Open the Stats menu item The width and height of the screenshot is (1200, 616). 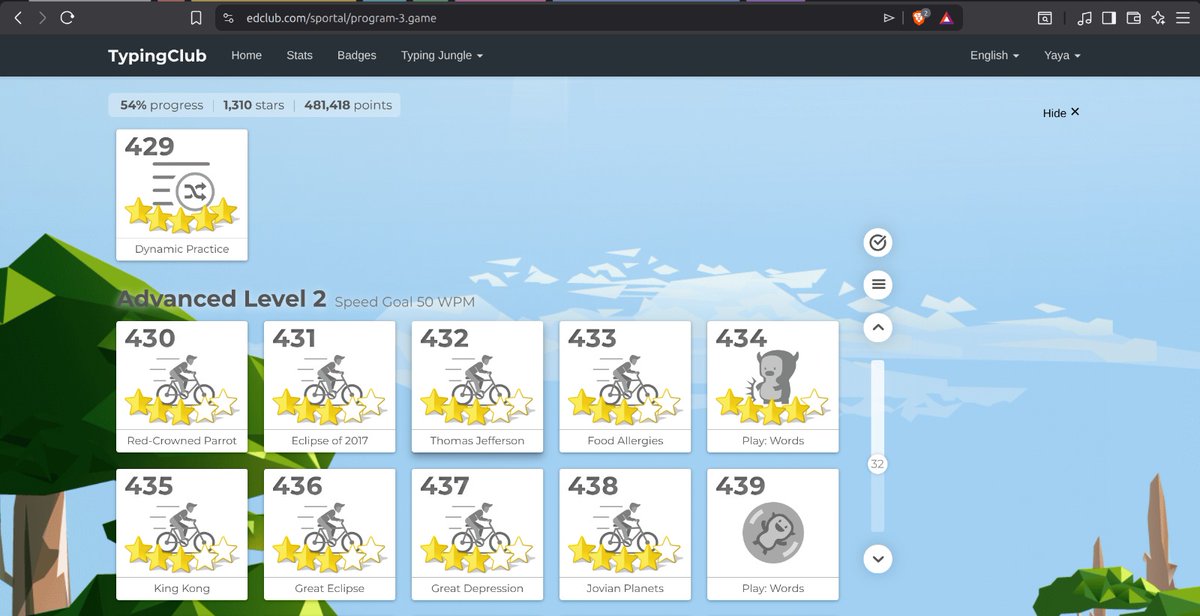click(x=299, y=56)
